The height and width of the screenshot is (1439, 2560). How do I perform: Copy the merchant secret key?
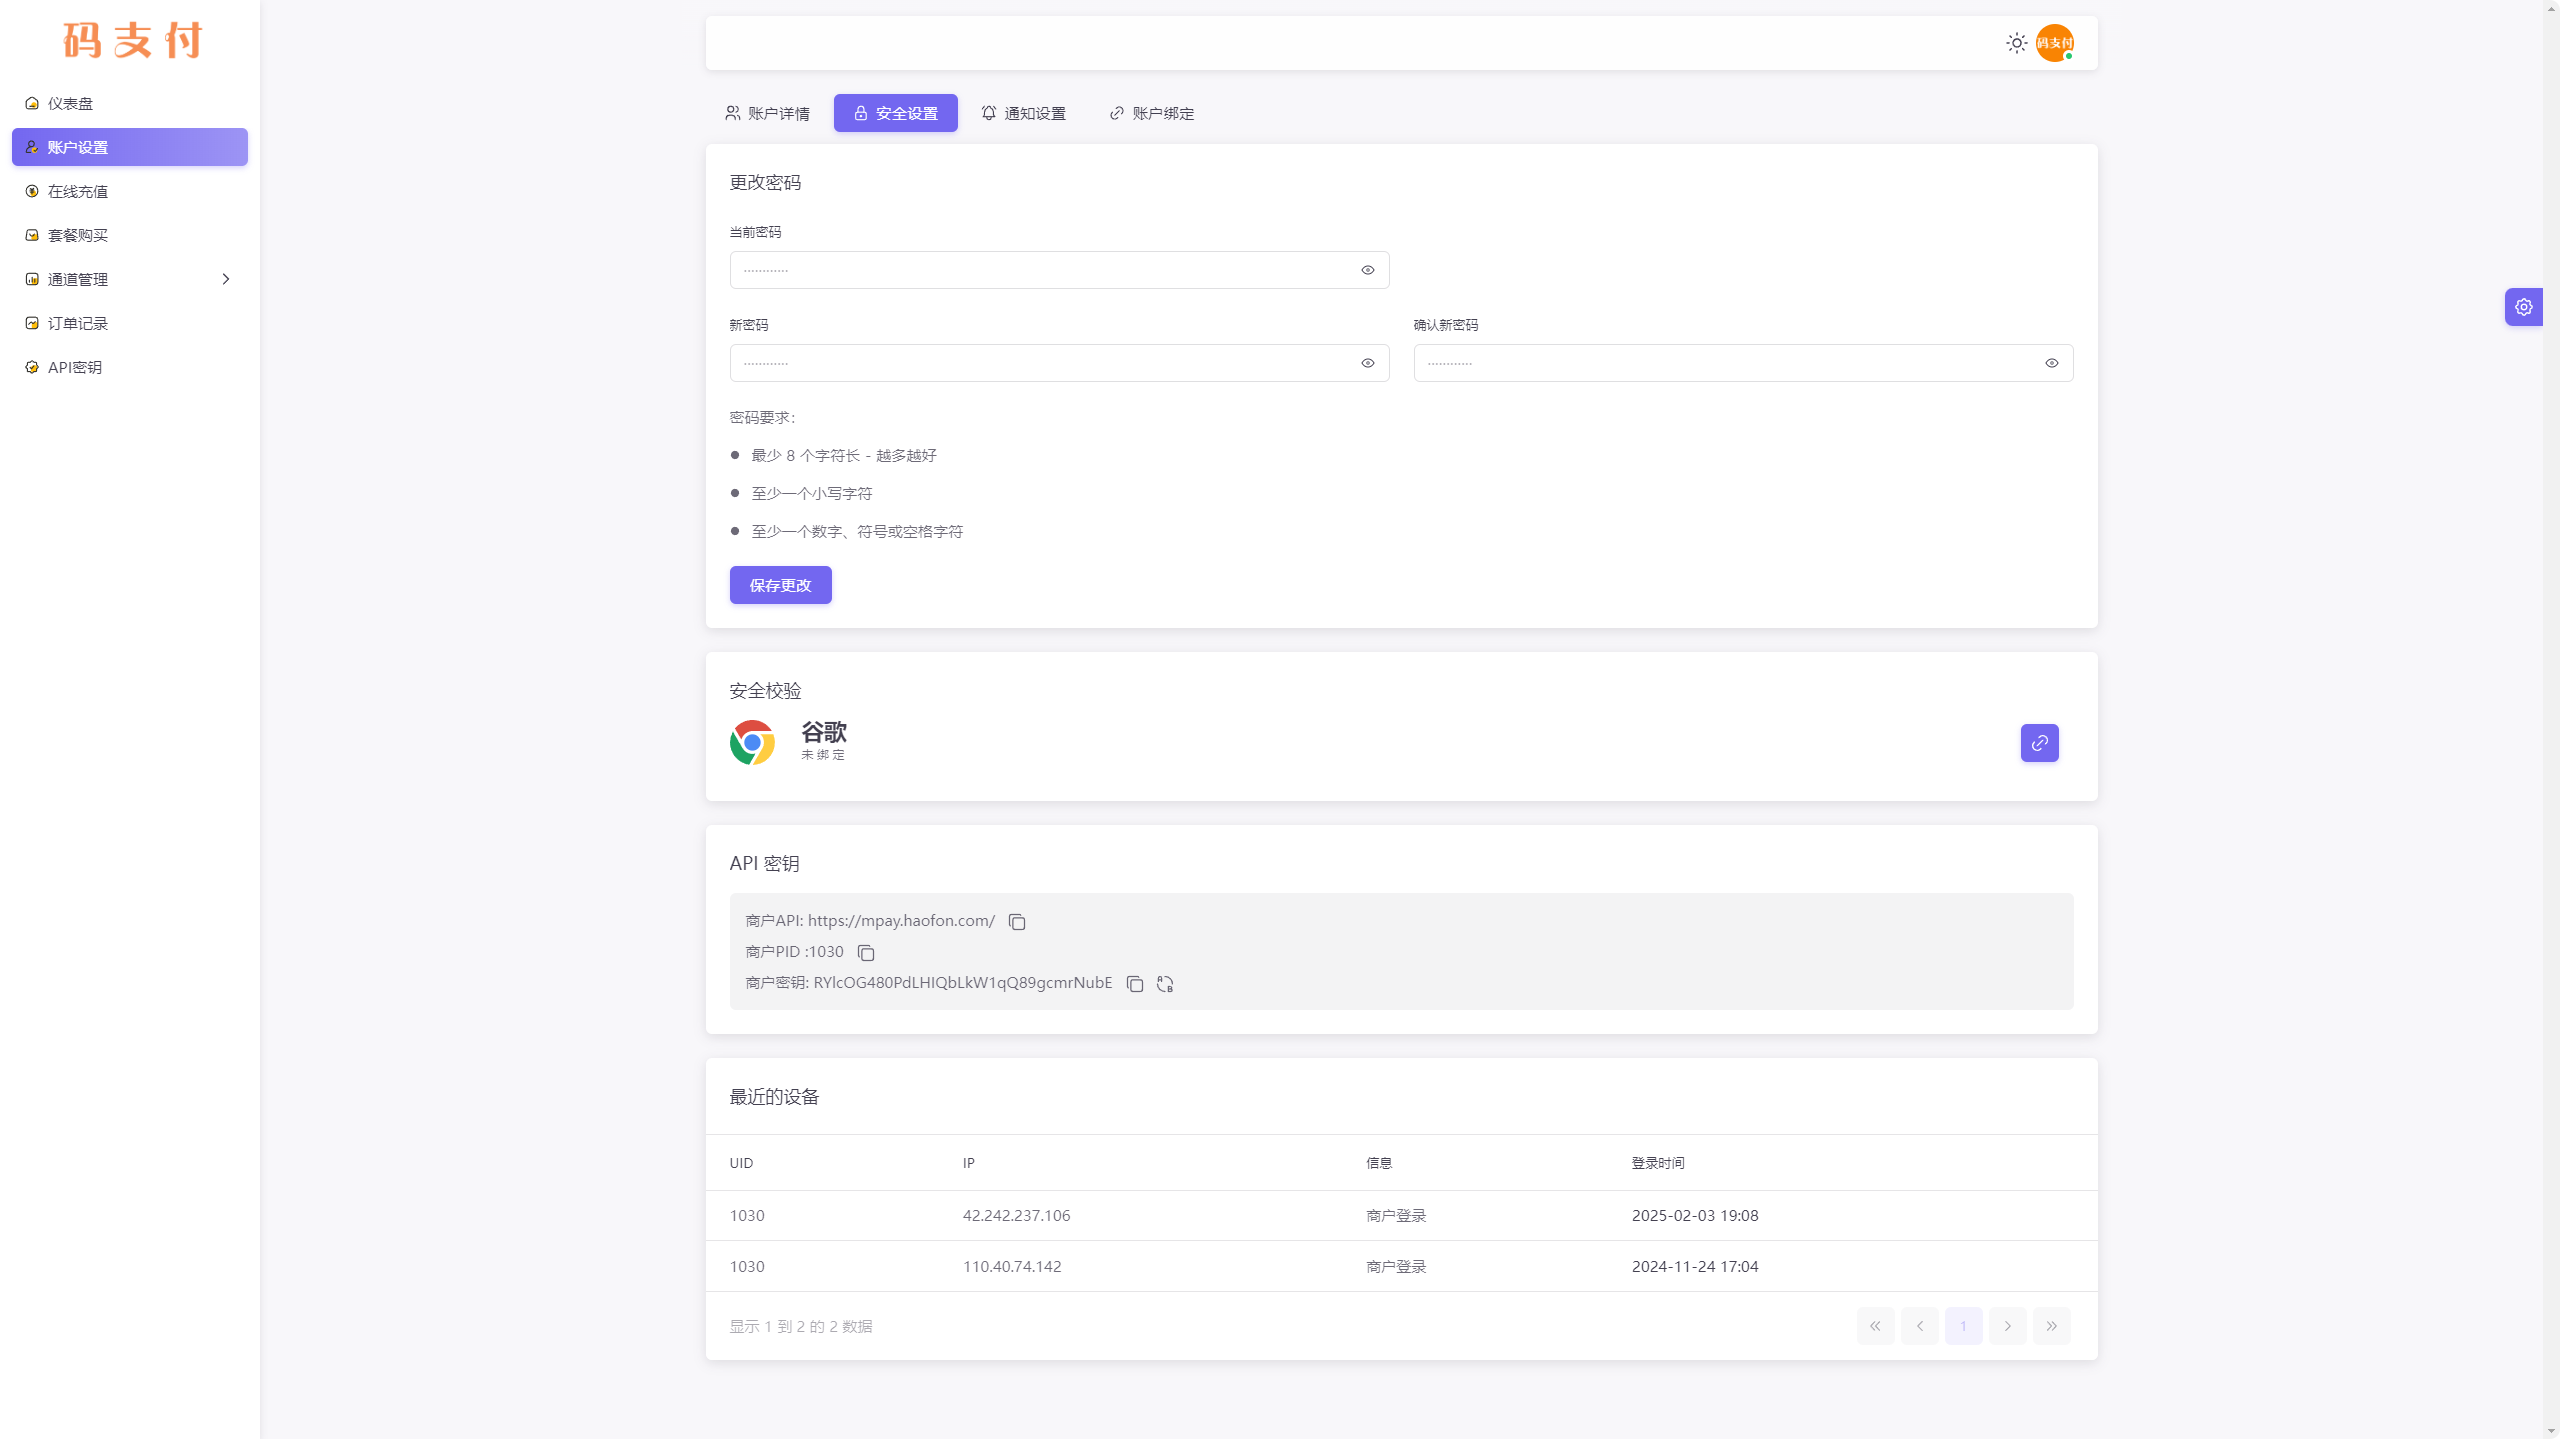coord(1134,984)
